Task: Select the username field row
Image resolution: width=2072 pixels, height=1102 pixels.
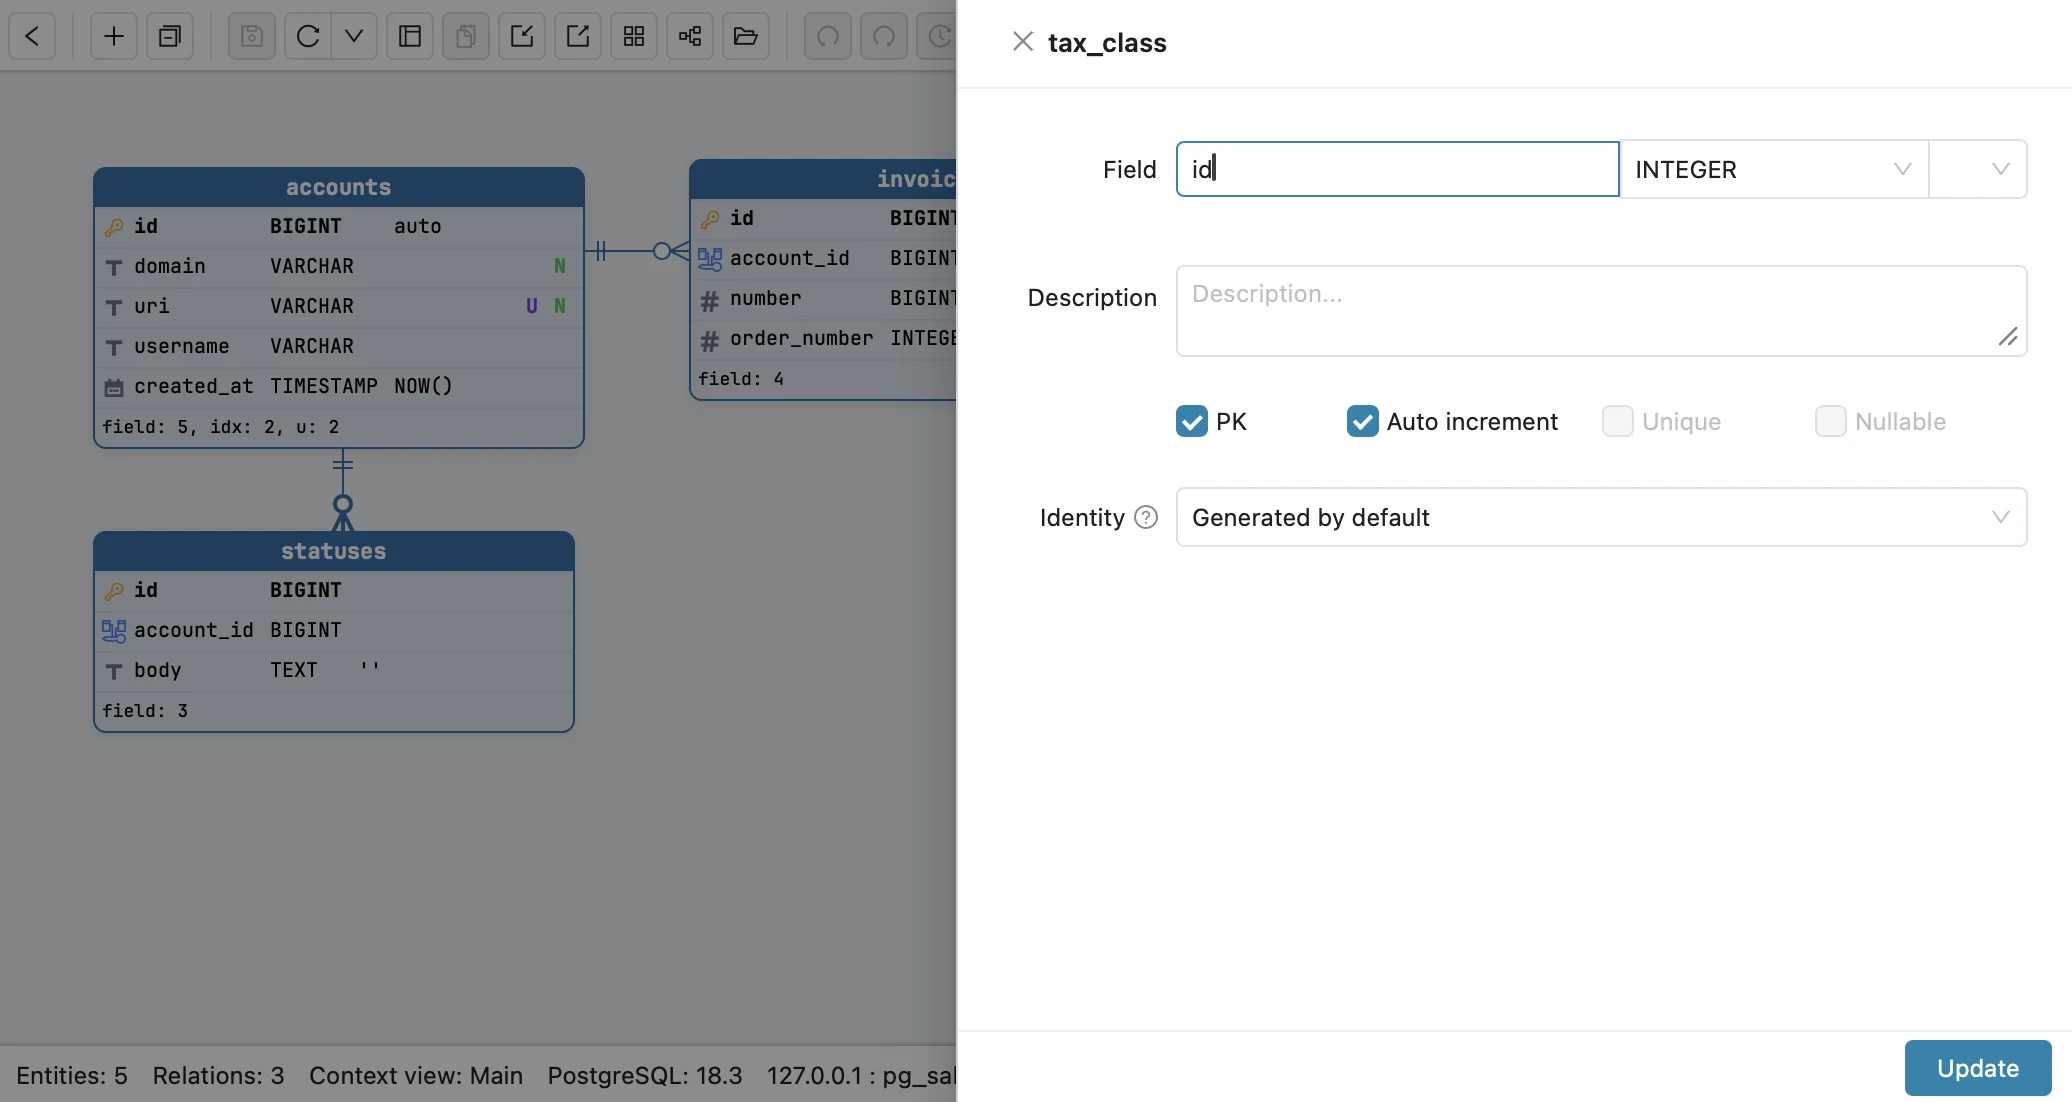Action: pos(339,346)
